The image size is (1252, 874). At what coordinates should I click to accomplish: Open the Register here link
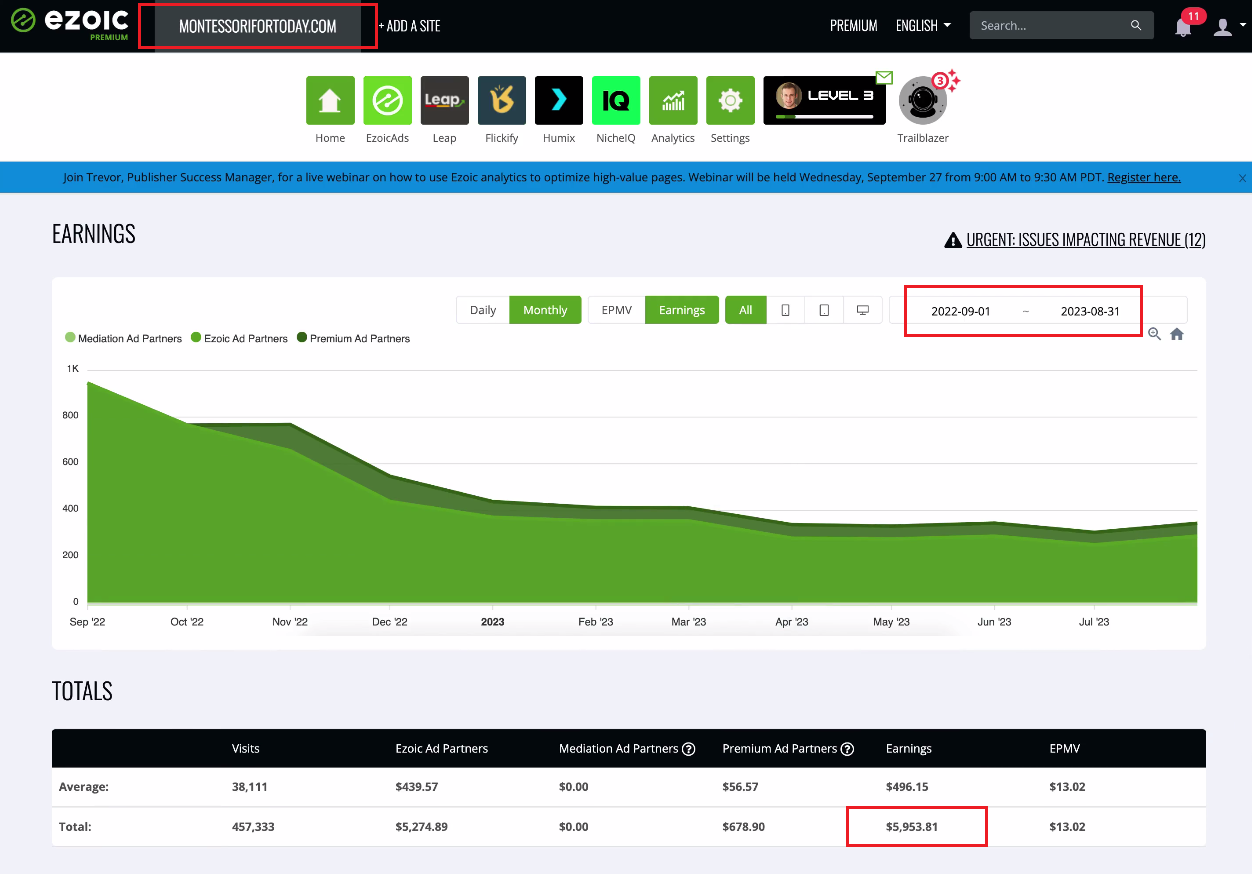tap(1144, 178)
